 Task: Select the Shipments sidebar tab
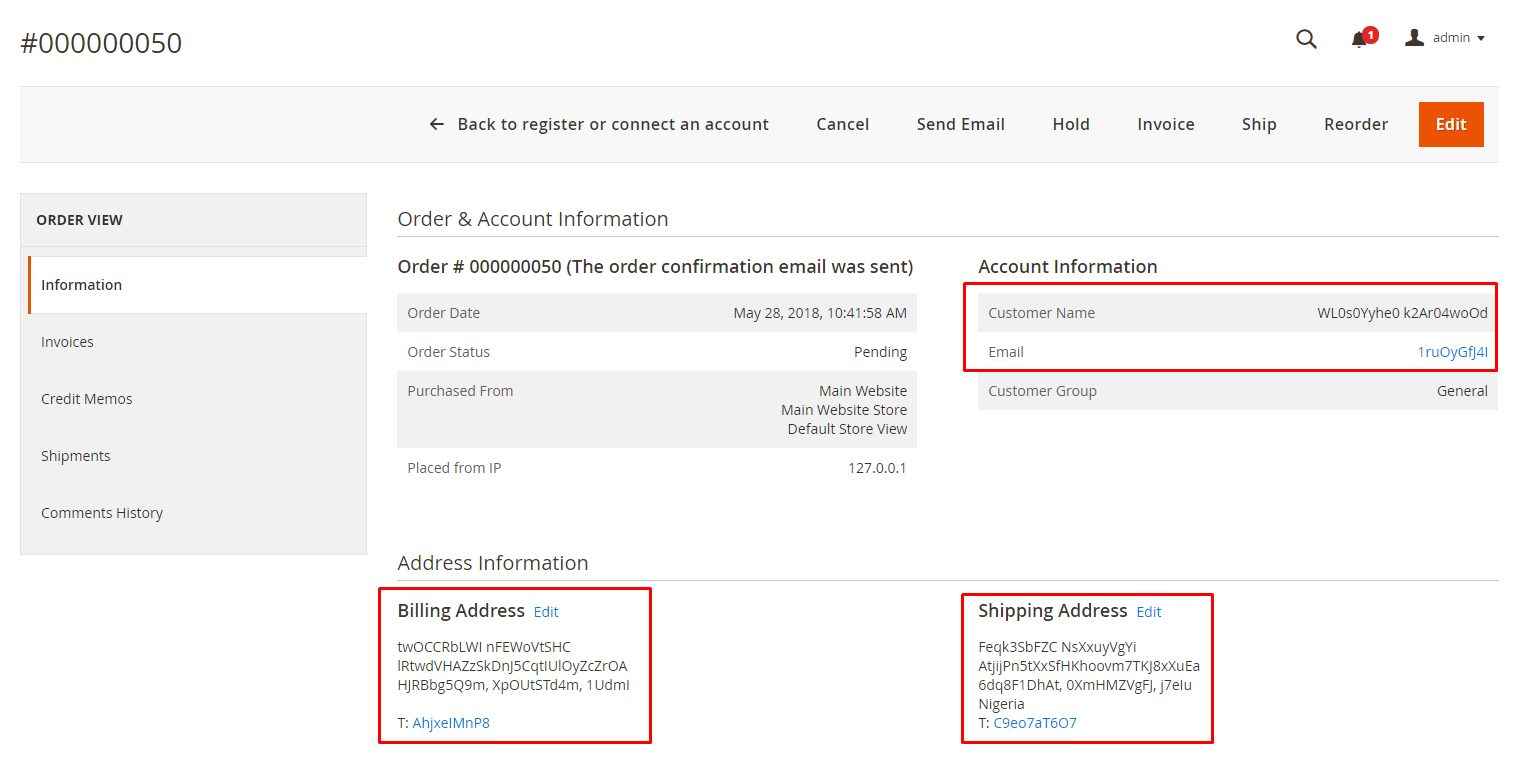pyautogui.click(x=75, y=456)
